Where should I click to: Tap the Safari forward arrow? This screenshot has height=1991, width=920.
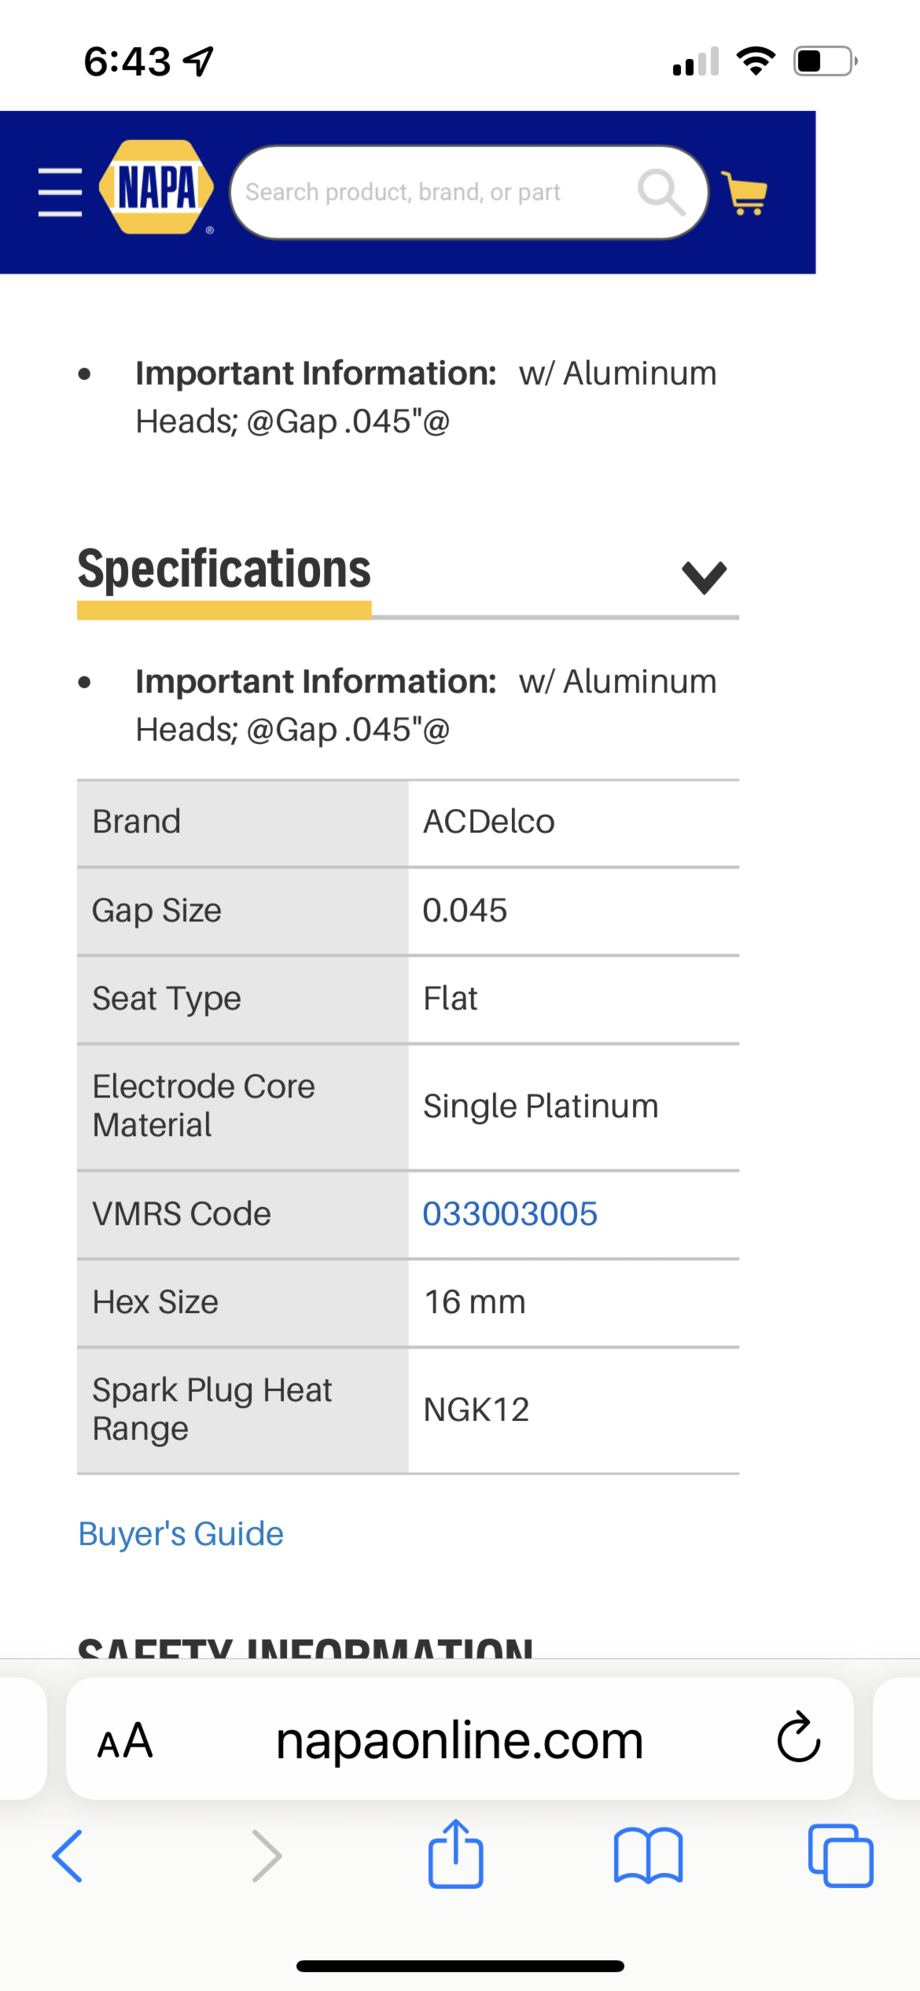(266, 1856)
